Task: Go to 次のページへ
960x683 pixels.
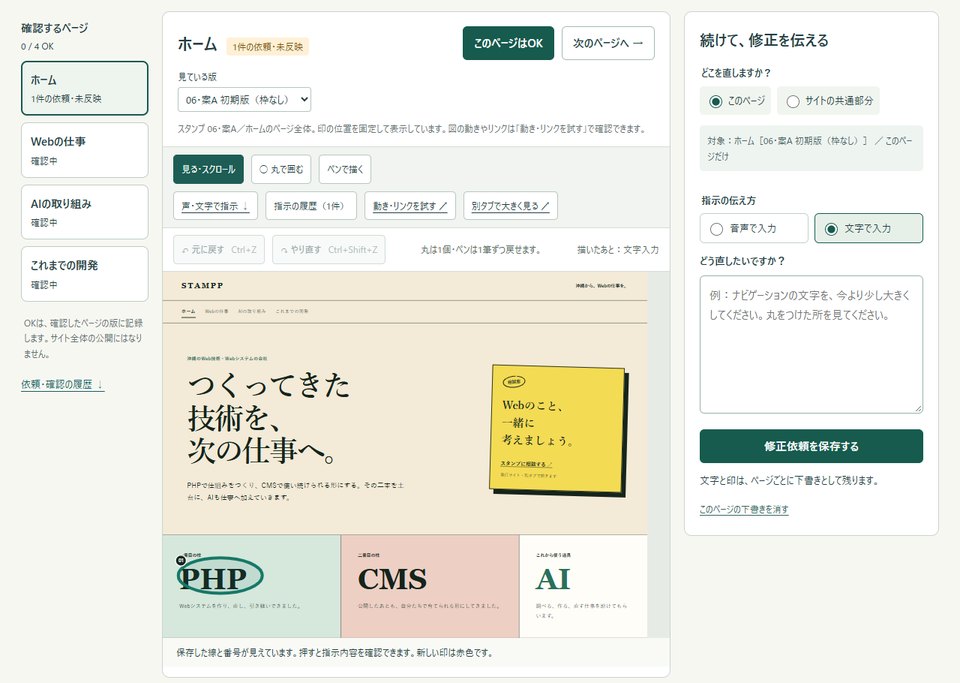Action: click(608, 43)
